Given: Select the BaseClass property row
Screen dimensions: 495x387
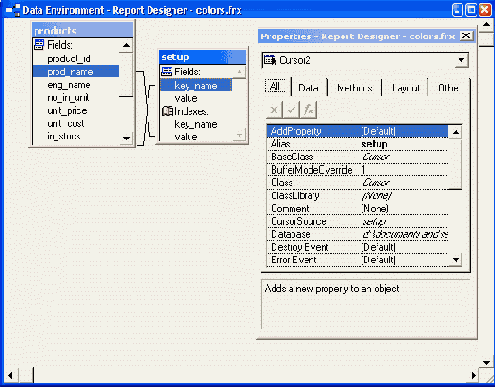Looking at the screenshot, I should click(x=357, y=157).
